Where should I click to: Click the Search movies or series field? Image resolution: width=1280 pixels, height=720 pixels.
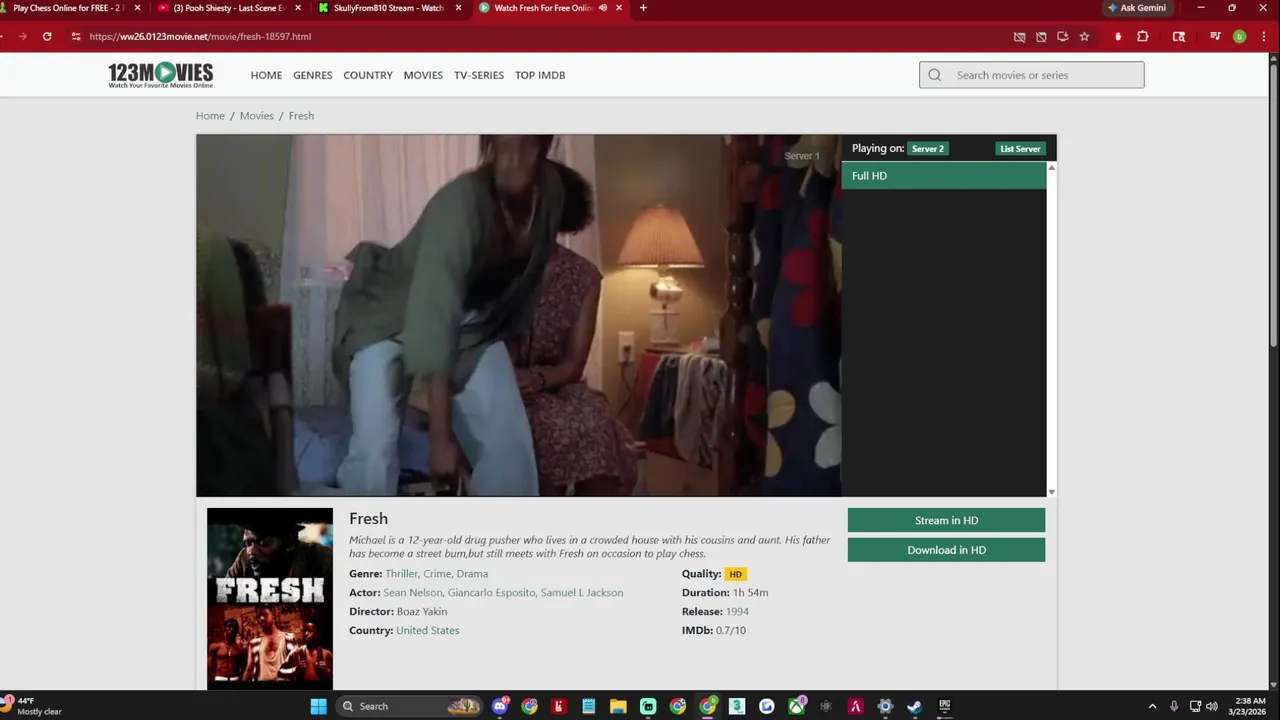[x=1032, y=75]
